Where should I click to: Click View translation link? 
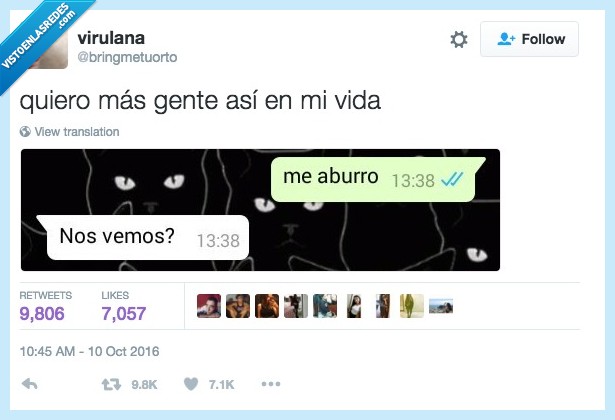pyautogui.click(x=77, y=132)
